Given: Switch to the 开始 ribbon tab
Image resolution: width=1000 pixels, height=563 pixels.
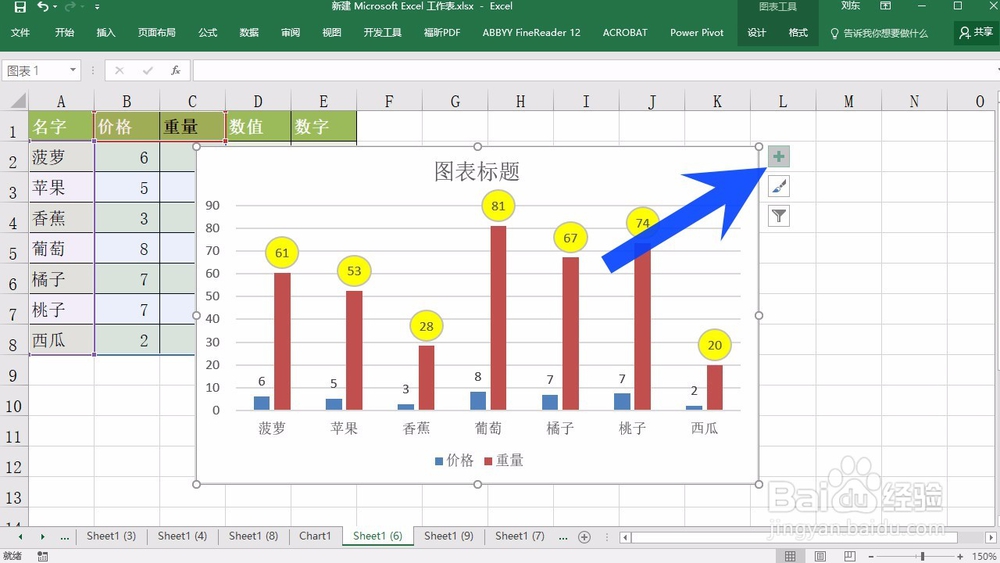Looking at the screenshot, I should click(64, 33).
